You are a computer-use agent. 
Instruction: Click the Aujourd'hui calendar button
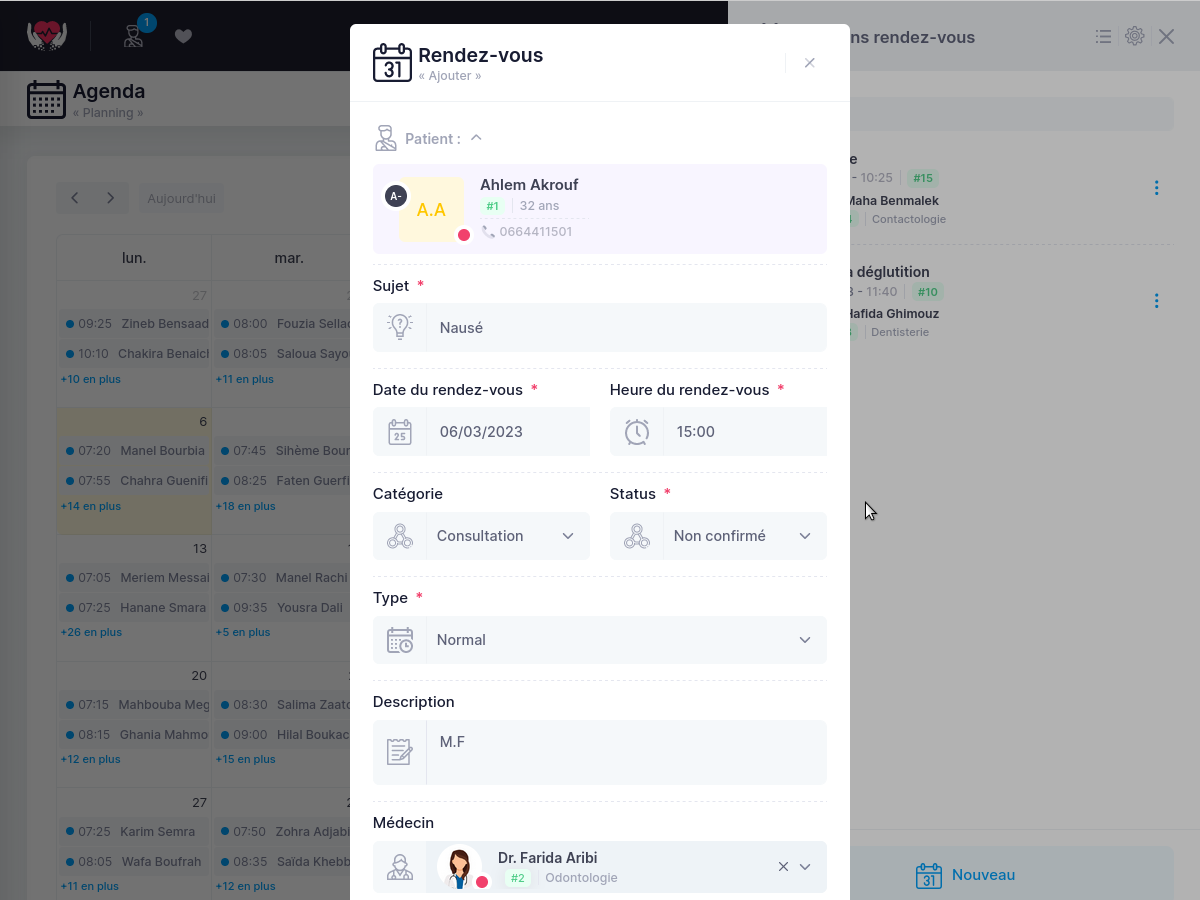click(181, 198)
